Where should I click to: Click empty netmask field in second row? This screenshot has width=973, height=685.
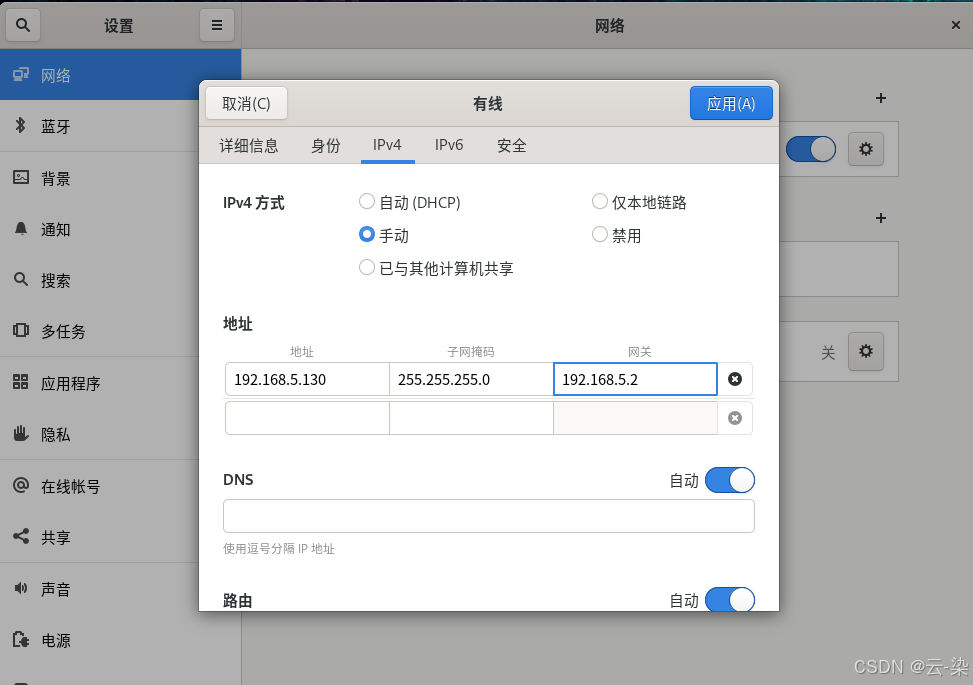471,418
